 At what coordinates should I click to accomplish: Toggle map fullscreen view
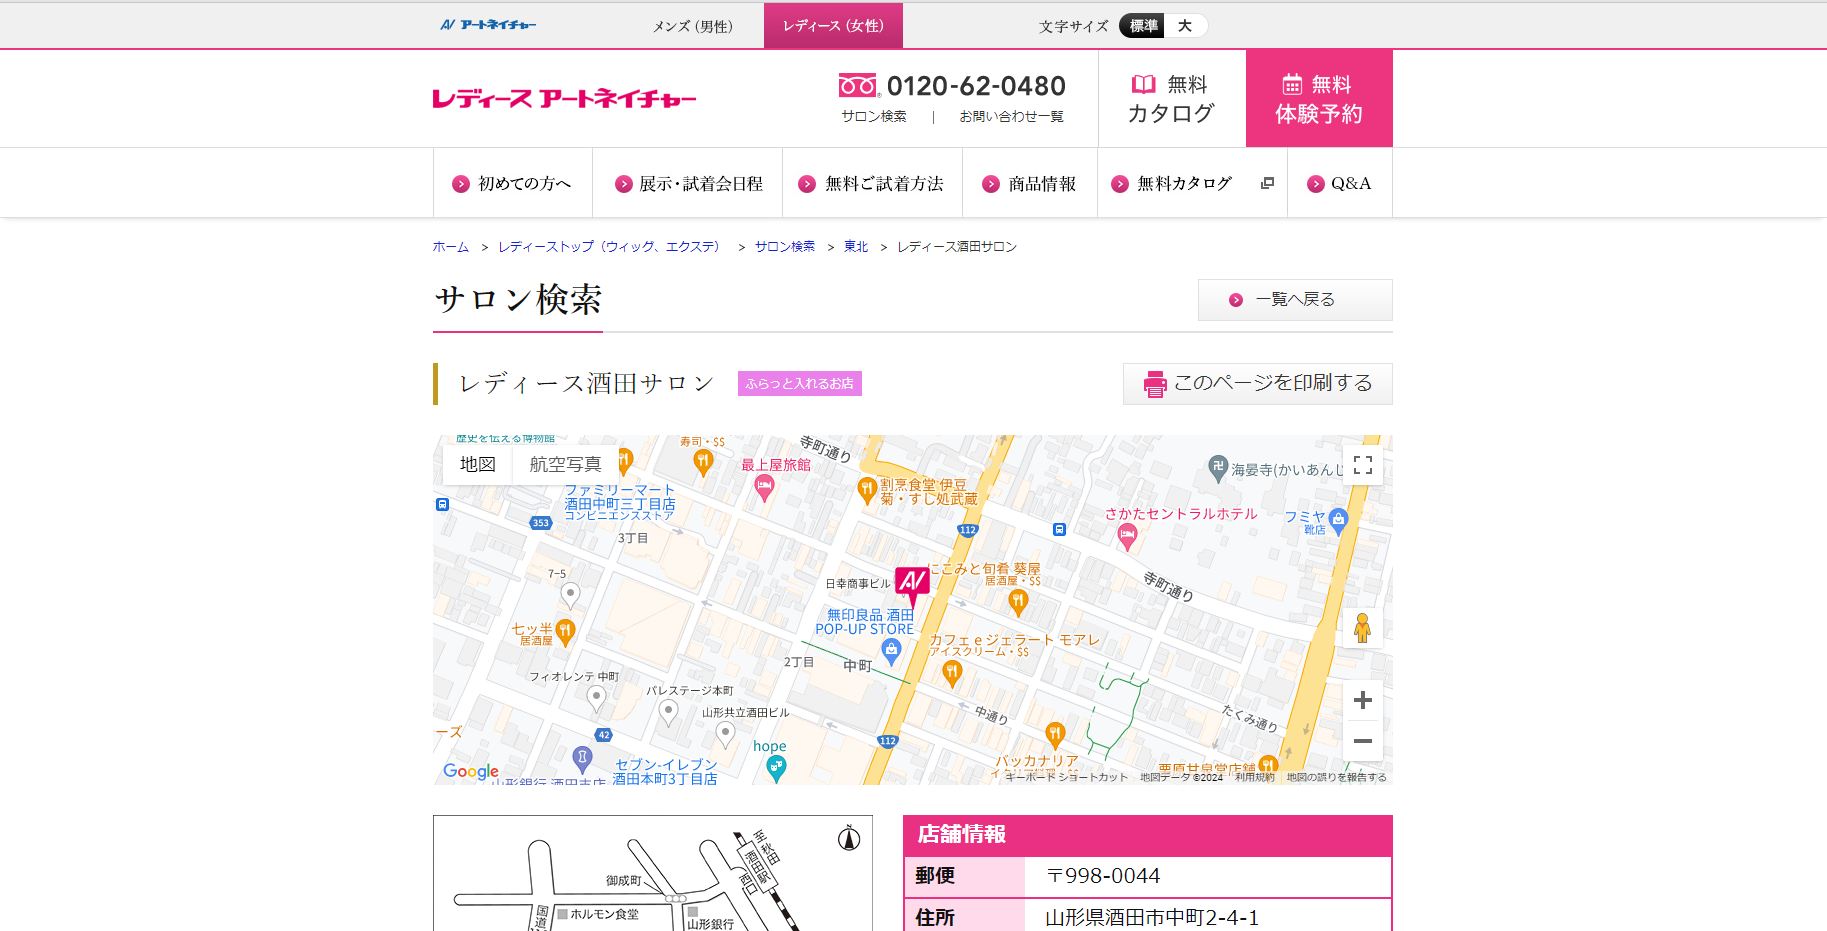(x=1363, y=465)
